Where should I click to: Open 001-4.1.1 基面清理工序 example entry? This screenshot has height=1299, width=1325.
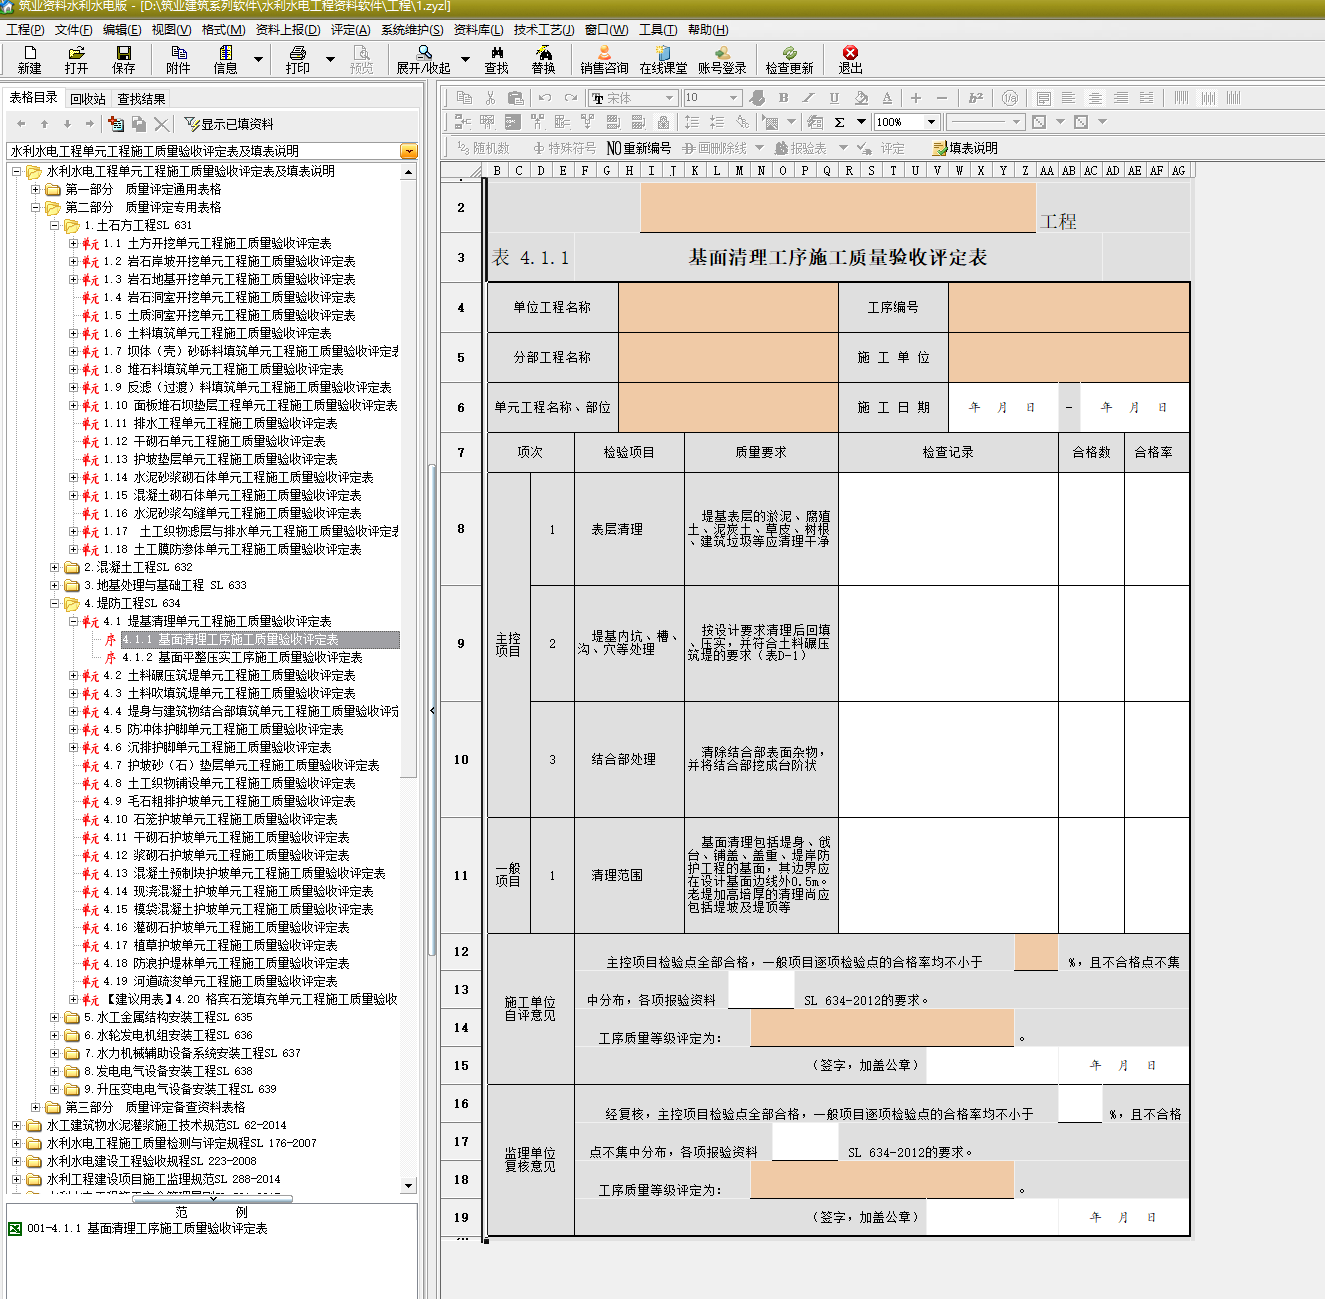pyautogui.click(x=147, y=1228)
